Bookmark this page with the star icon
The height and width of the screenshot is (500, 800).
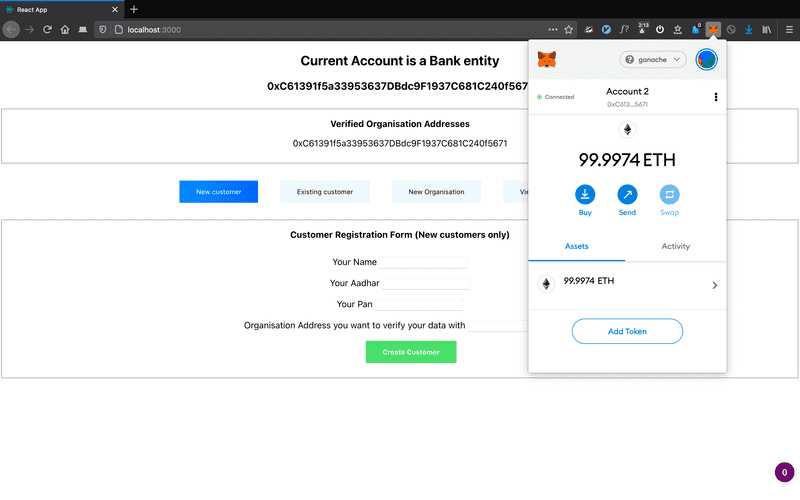pyautogui.click(x=568, y=30)
